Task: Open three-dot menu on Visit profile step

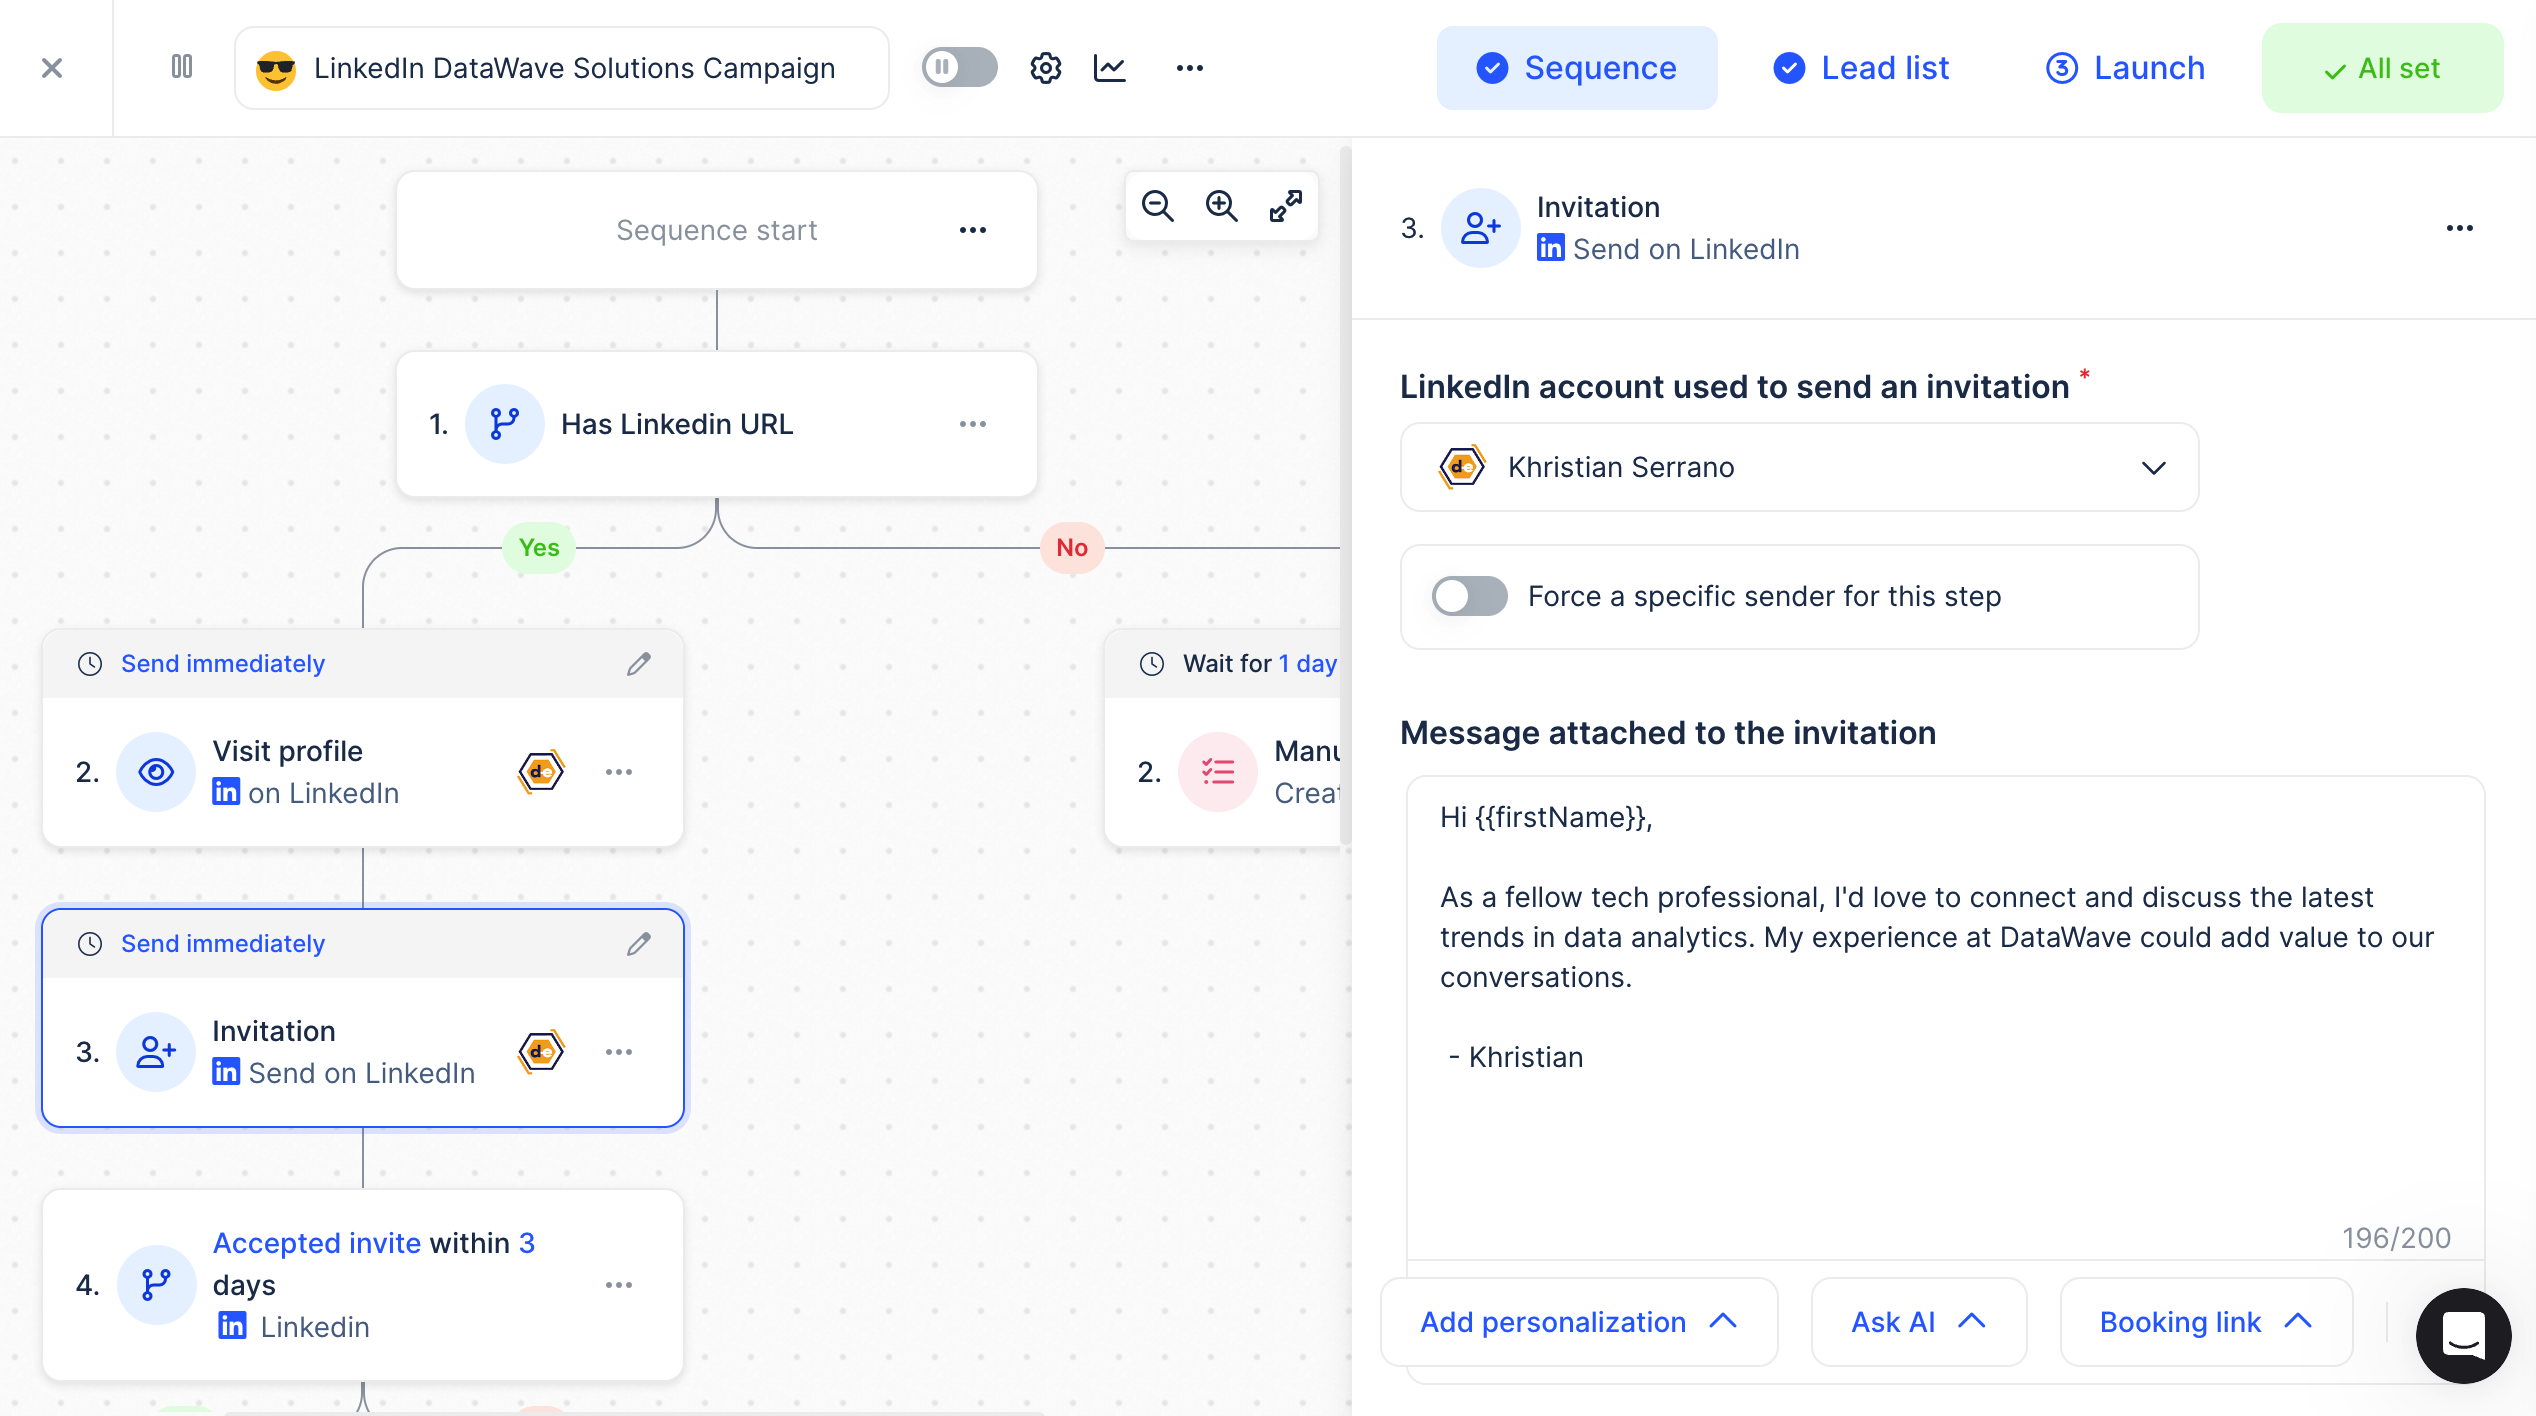Action: click(x=619, y=772)
